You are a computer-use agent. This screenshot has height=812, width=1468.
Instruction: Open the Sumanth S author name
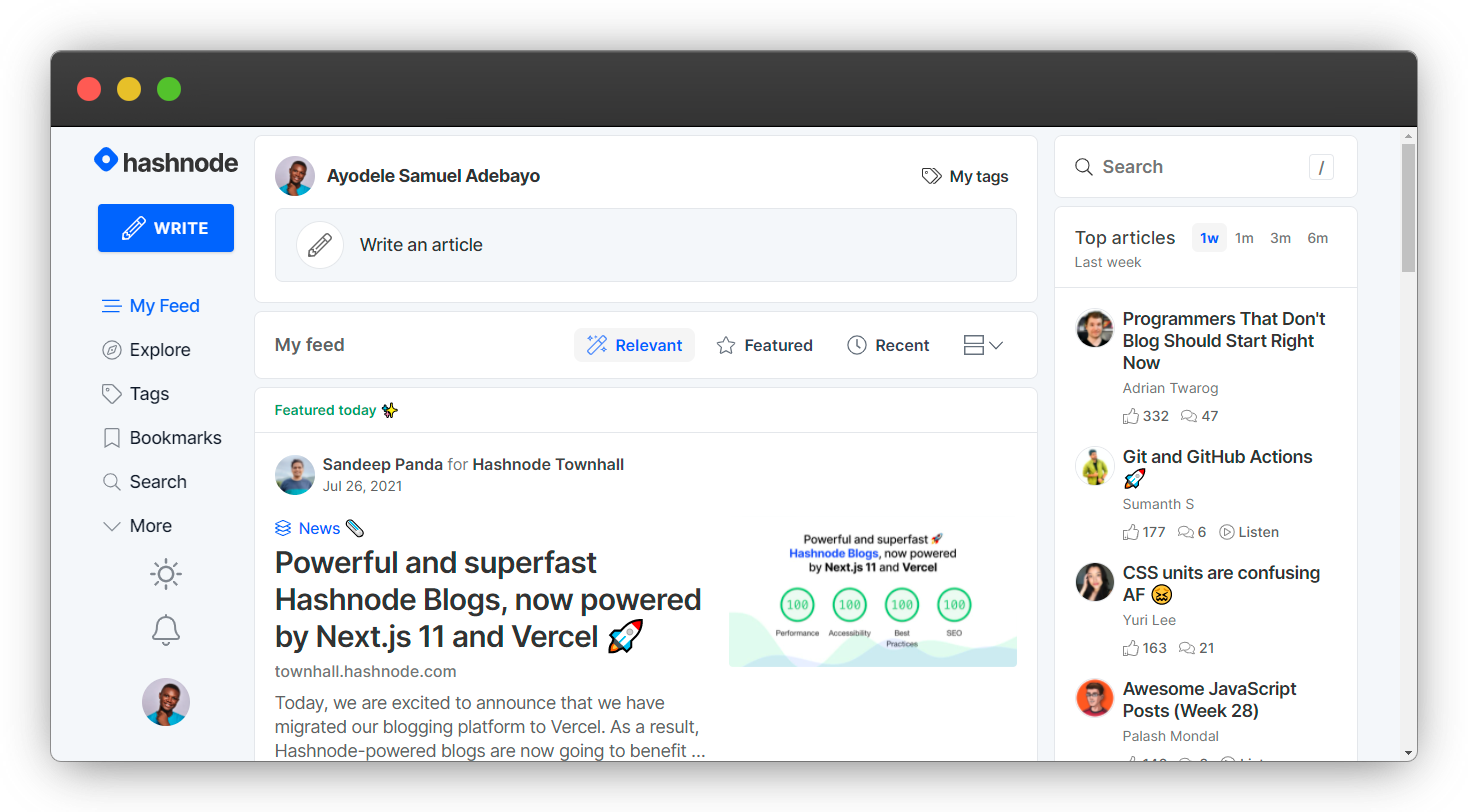click(x=1158, y=504)
